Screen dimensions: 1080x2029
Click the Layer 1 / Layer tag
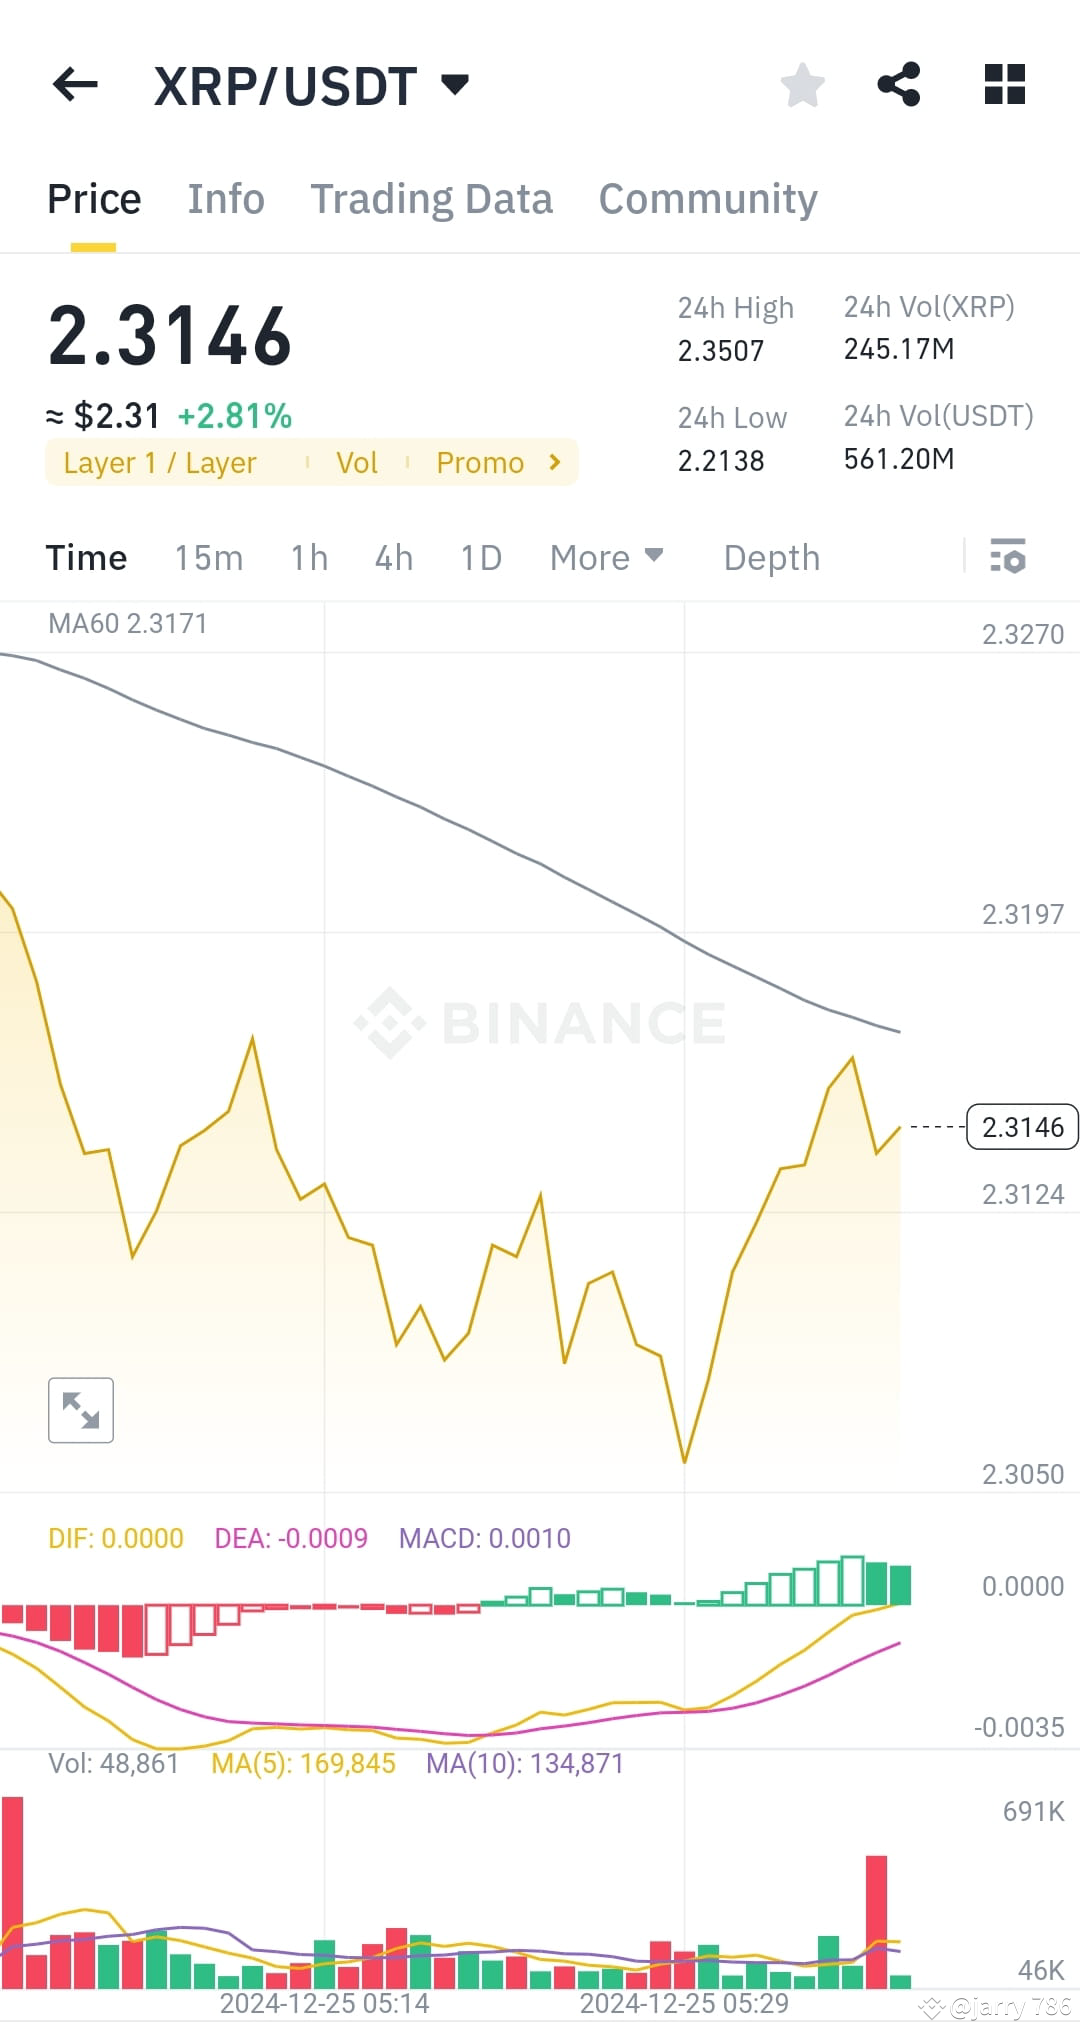click(160, 462)
